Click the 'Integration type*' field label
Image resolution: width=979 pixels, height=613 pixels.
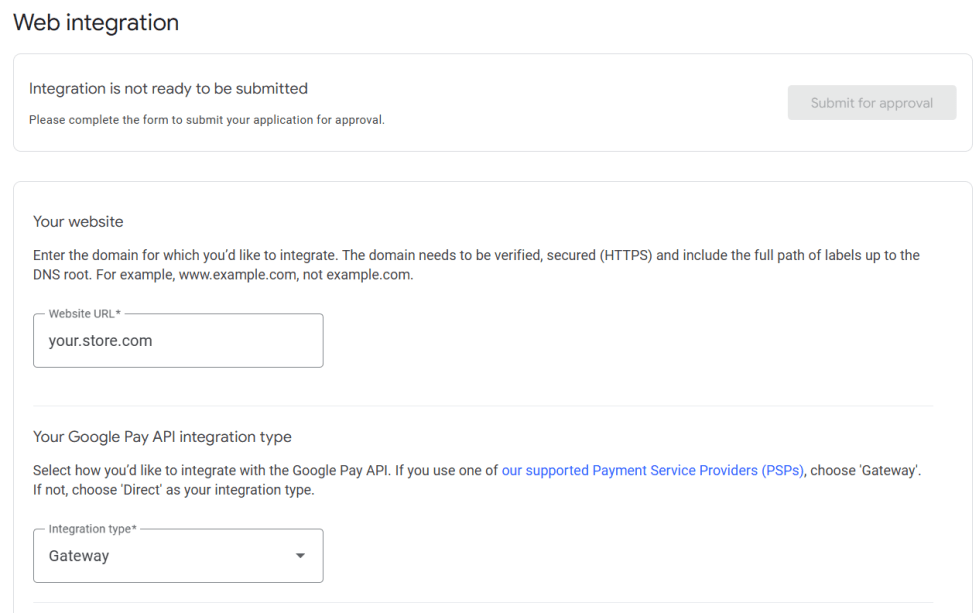[92, 529]
